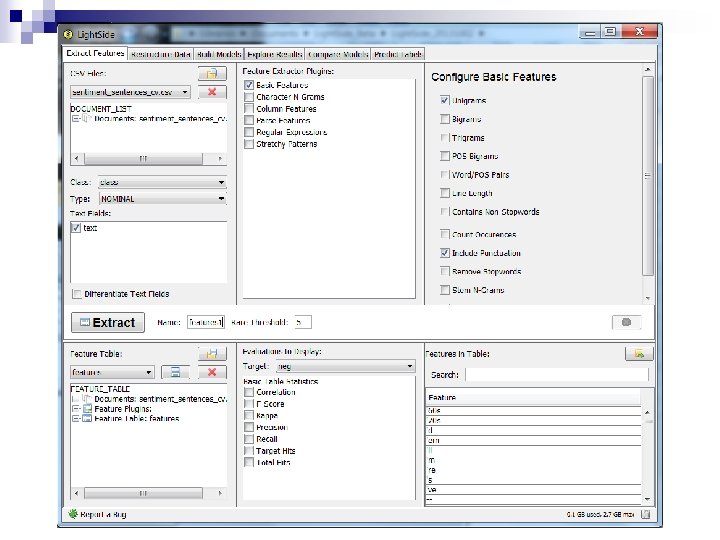Click the FEATURE_TABLE horizontal scrollbar thumb

point(143,493)
